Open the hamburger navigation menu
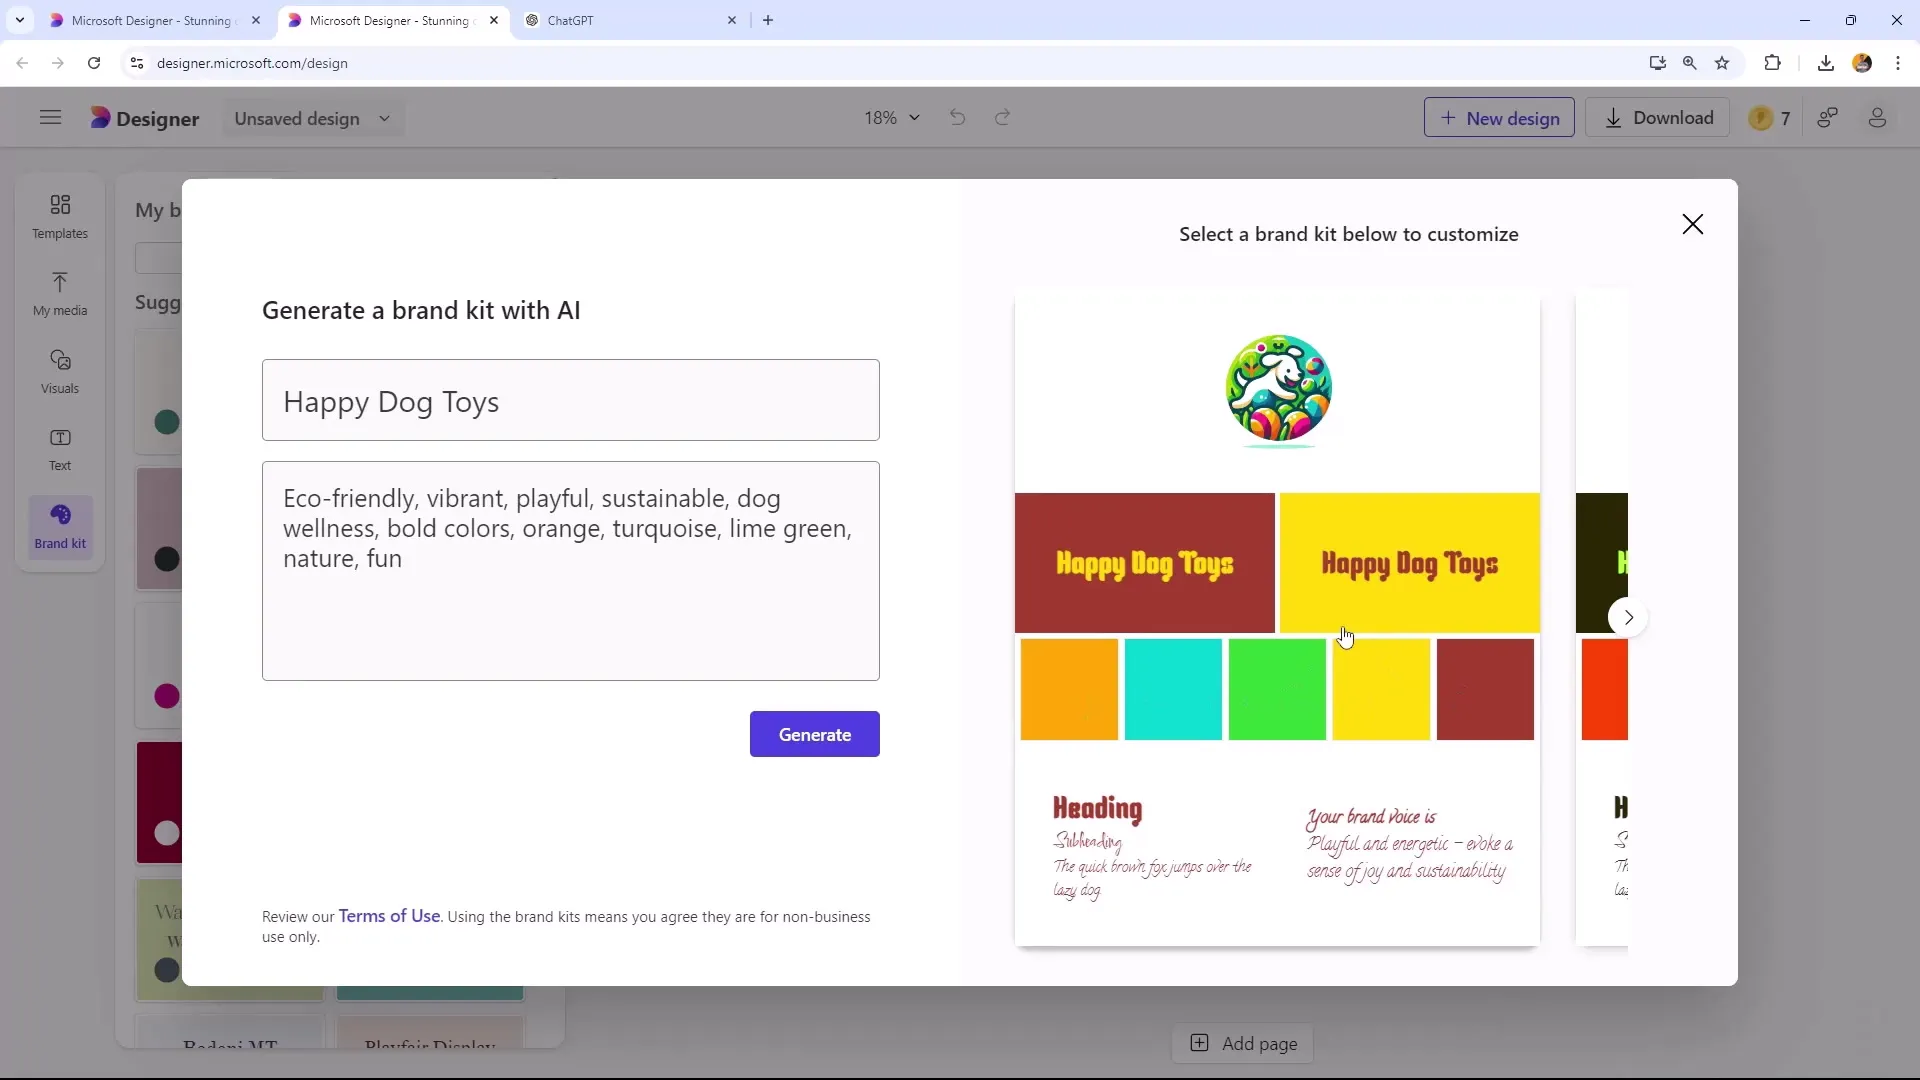Viewport: 1920px width, 1080px height. coord(50,118)
